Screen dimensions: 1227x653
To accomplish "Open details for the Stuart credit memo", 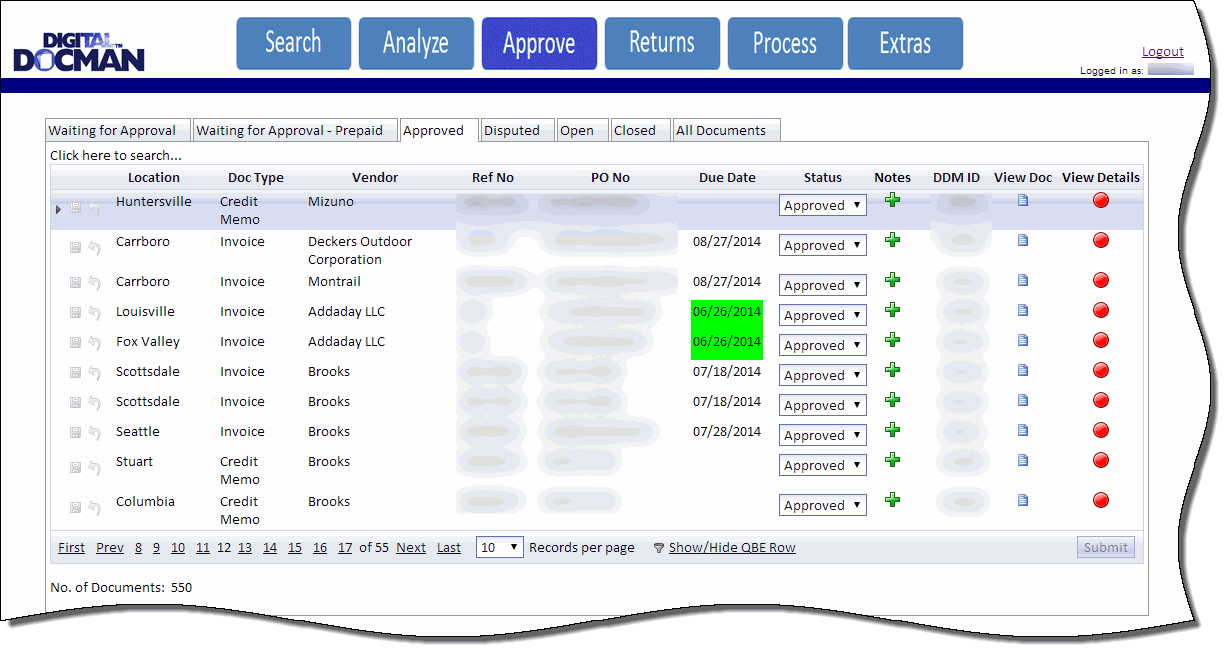I will [1101, 460].
